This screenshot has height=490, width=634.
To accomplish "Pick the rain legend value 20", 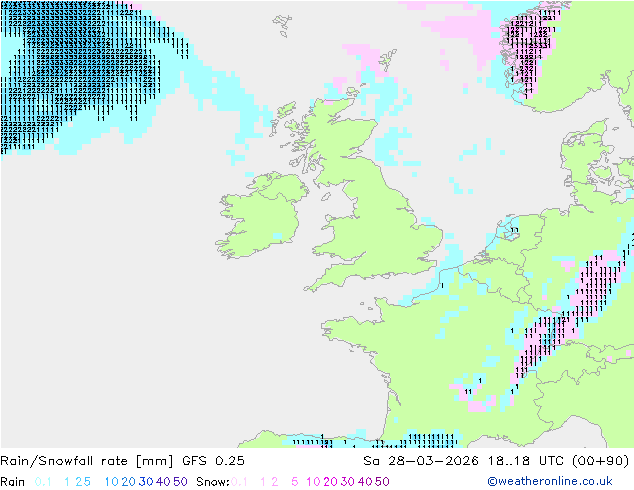I will pyautogui.click(x=129, y=482).
